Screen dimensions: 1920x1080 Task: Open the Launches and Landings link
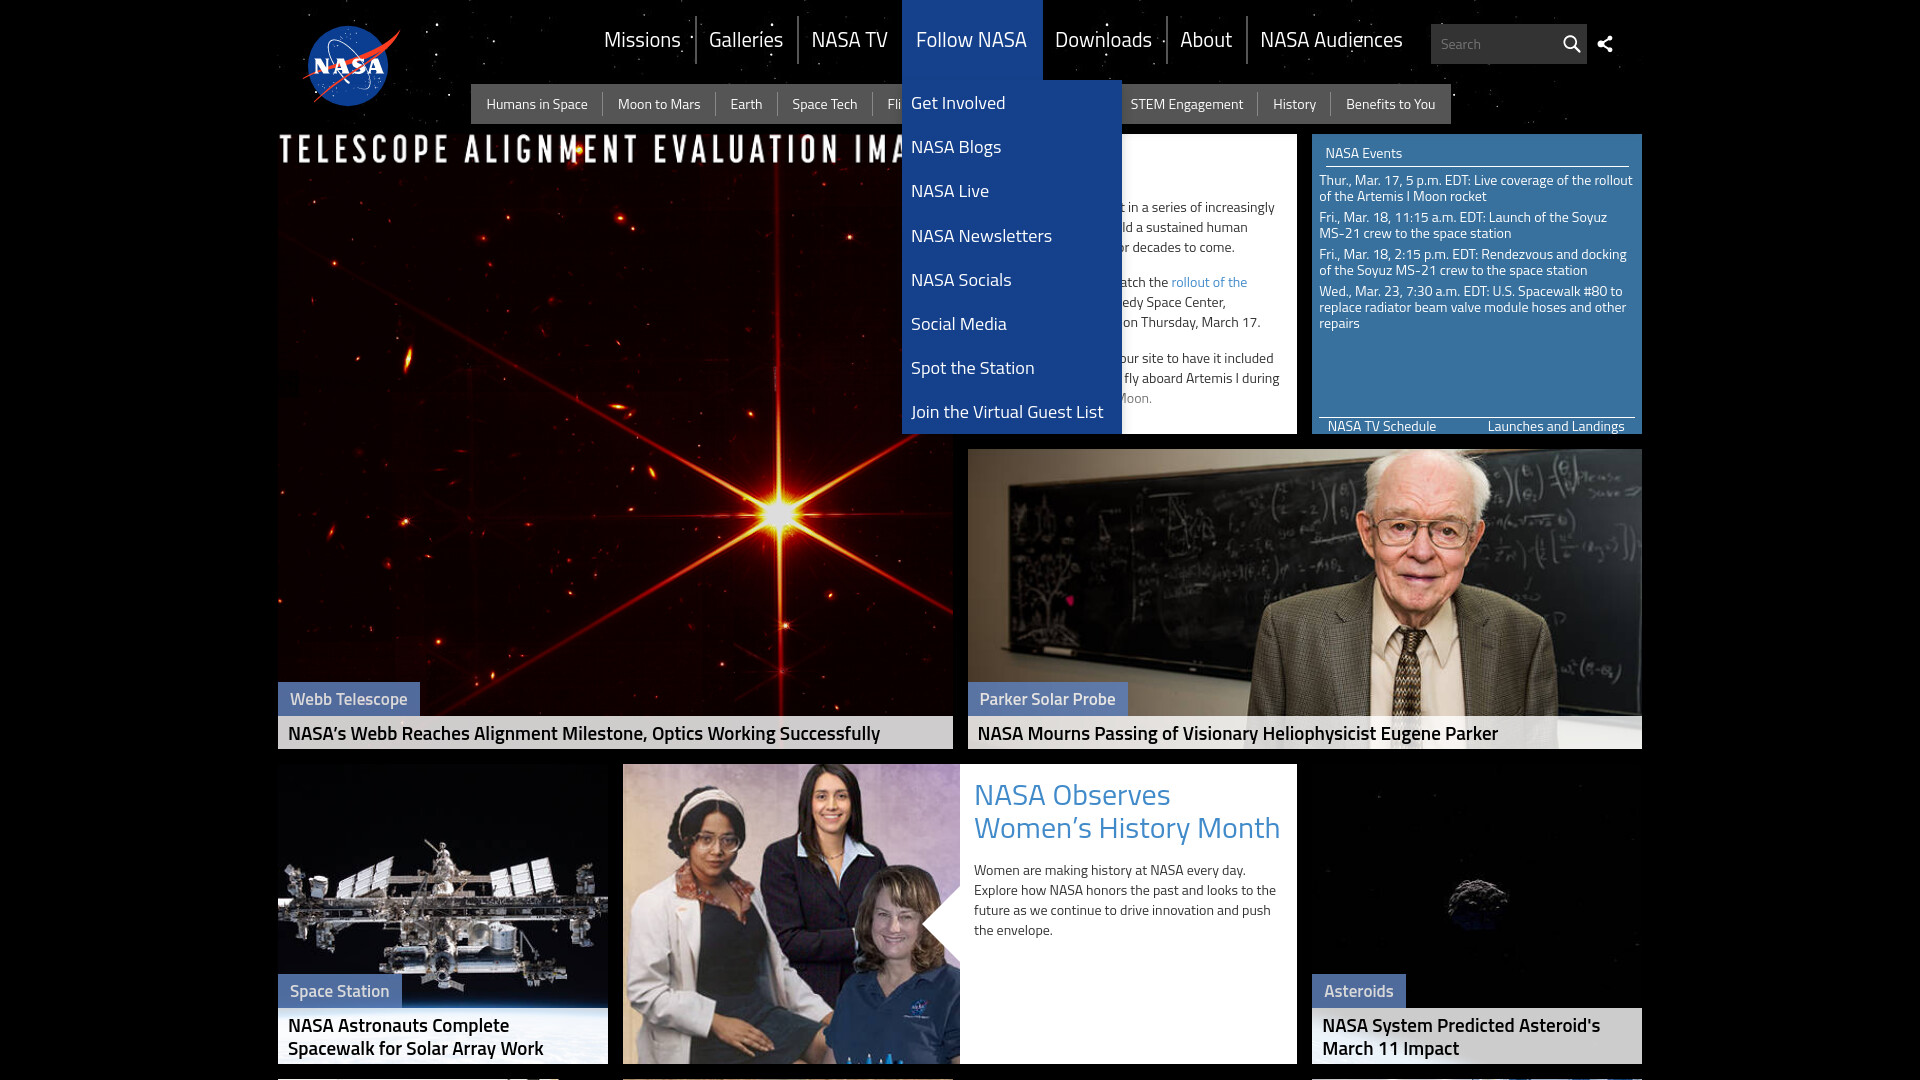pos(1556,426)
